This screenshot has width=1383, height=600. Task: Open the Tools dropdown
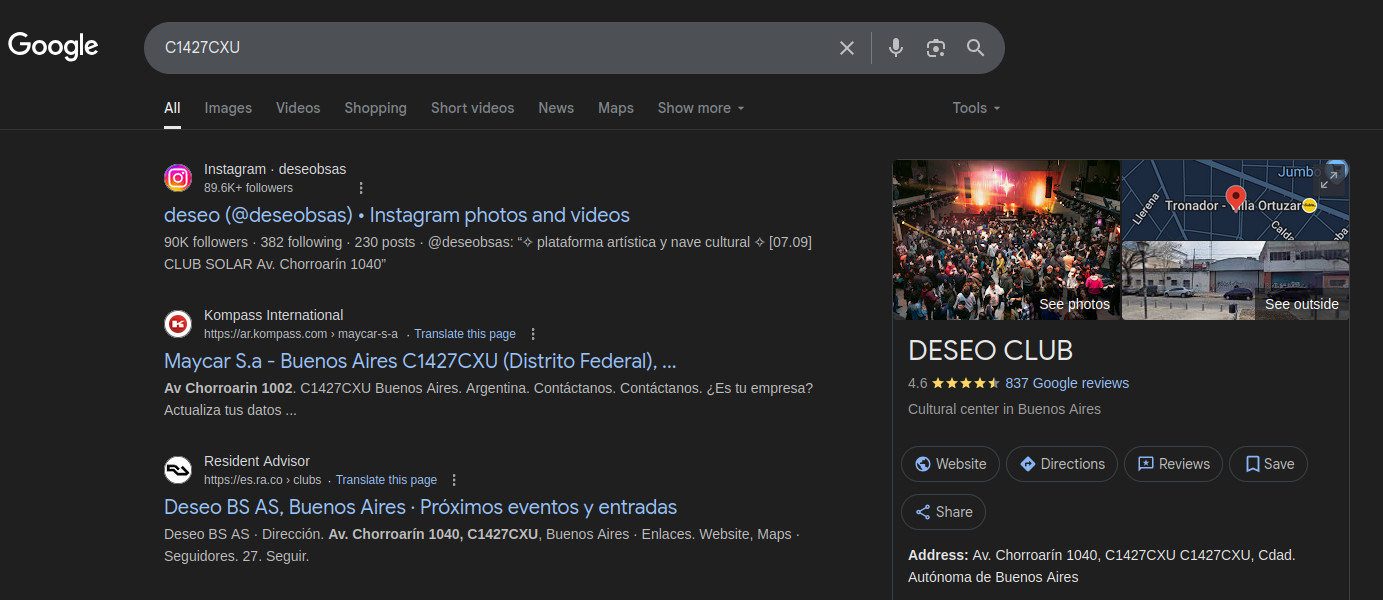pos(976,108)
